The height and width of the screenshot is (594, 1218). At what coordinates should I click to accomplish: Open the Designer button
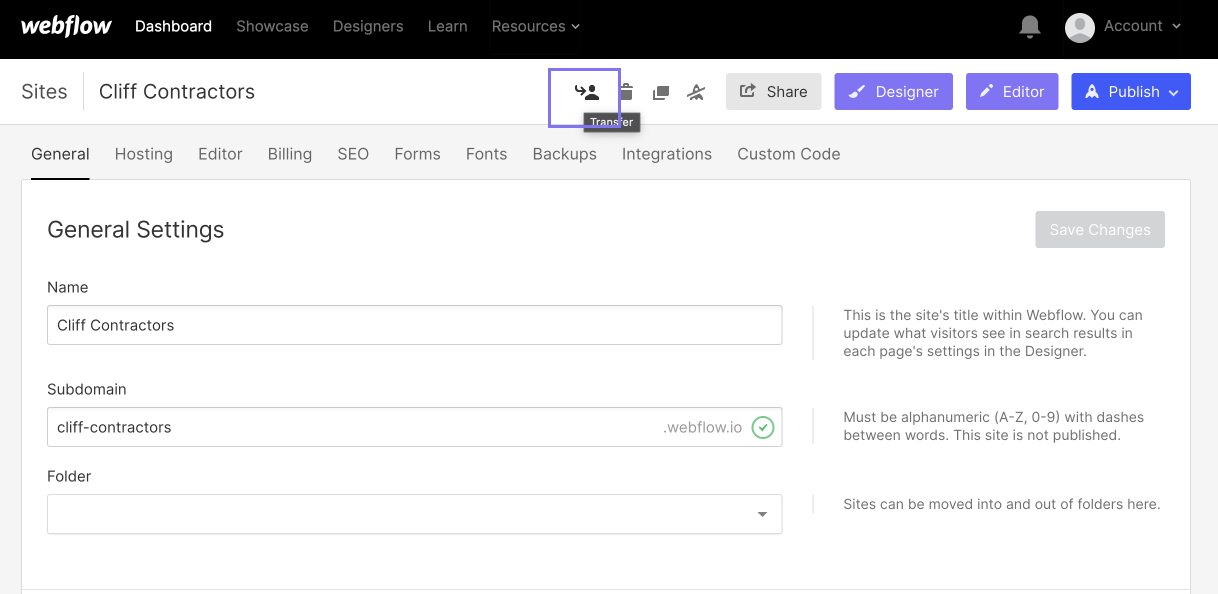[x=893, y=92]
